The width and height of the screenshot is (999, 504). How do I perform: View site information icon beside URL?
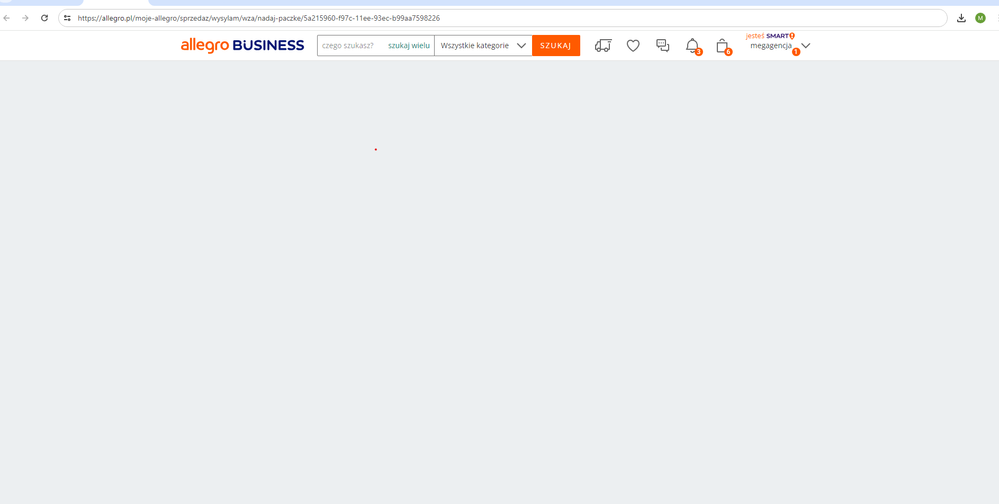coord(67,18)
